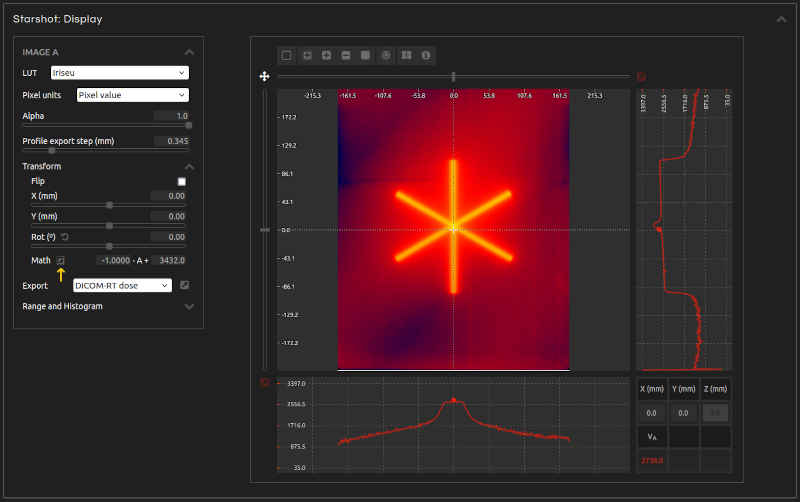
Task: Click the red marker on vertical profile plot
Action: 659,230
